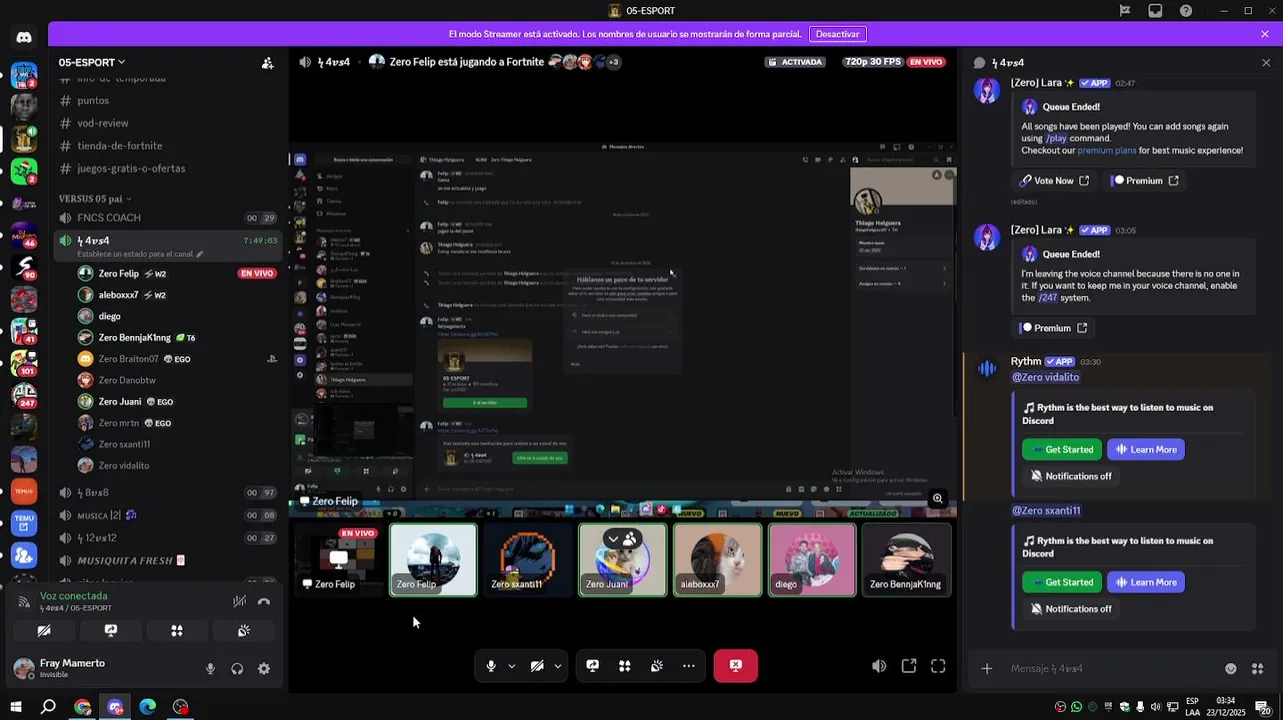The height and width of the screenshot is (720, 1283).
Task: Enter full screen mode for the stream
Action: click(938, 666)
